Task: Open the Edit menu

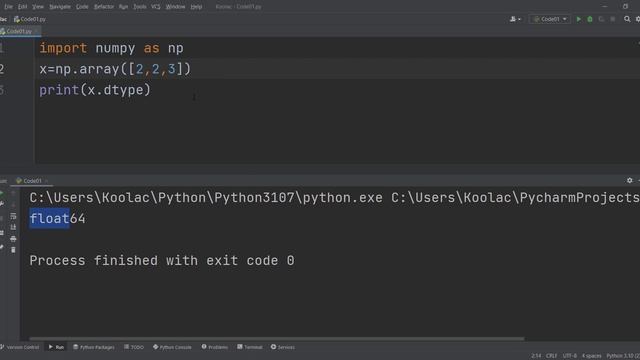Action: coord(22,7)
